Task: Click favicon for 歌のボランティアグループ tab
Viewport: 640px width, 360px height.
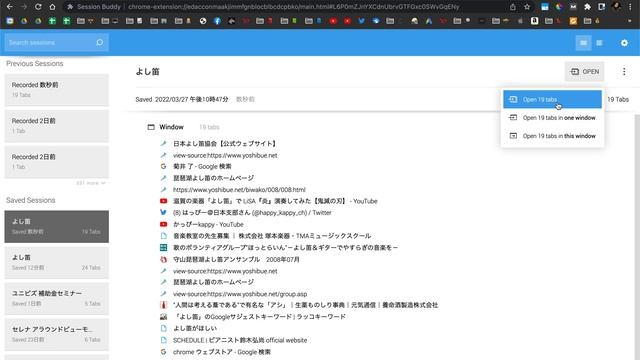Action: click(163, 248)
